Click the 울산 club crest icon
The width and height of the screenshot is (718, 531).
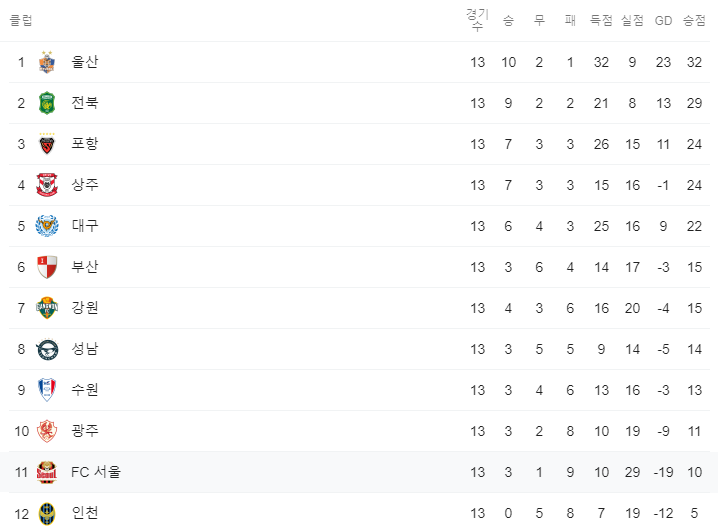tap(47, 62)
